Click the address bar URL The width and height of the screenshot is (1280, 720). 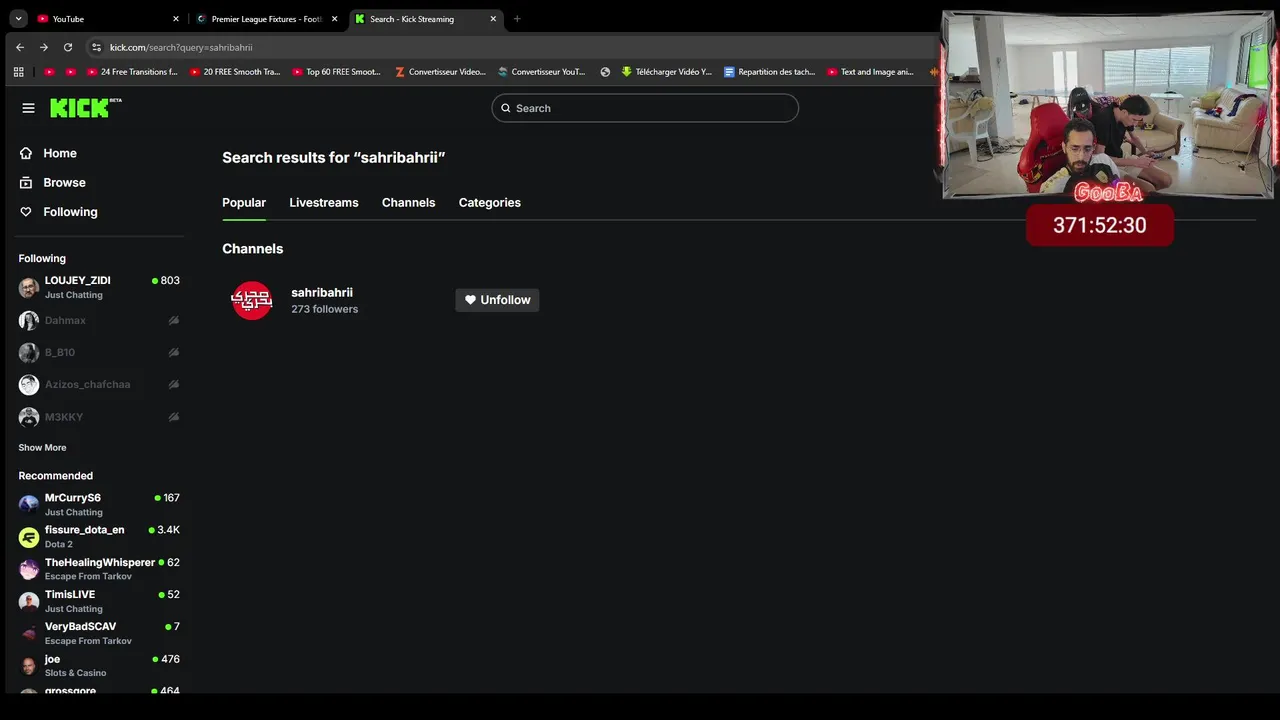[x=181, y=47]
